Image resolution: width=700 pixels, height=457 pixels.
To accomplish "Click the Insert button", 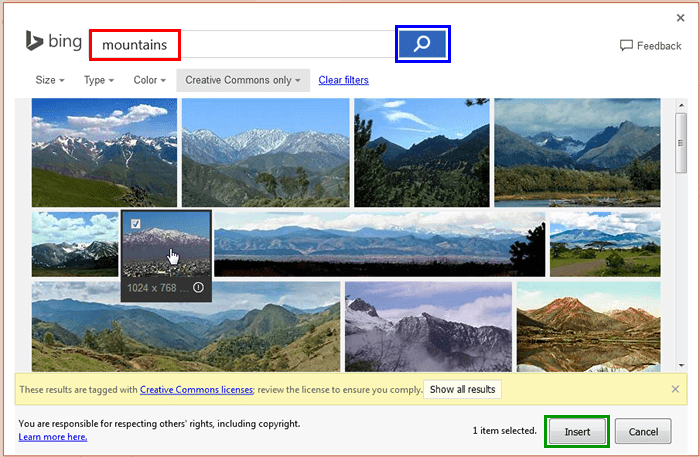I will 577,432.
